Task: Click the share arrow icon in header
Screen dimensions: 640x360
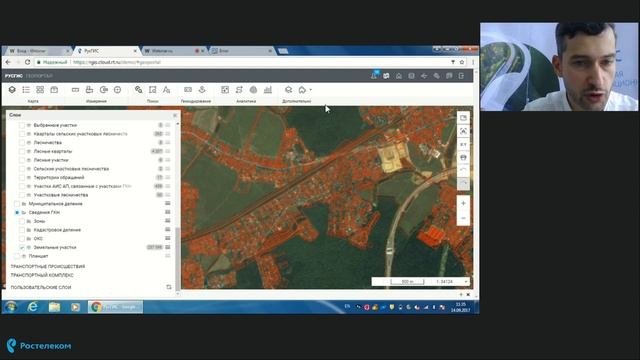Action: coord(424,76)
